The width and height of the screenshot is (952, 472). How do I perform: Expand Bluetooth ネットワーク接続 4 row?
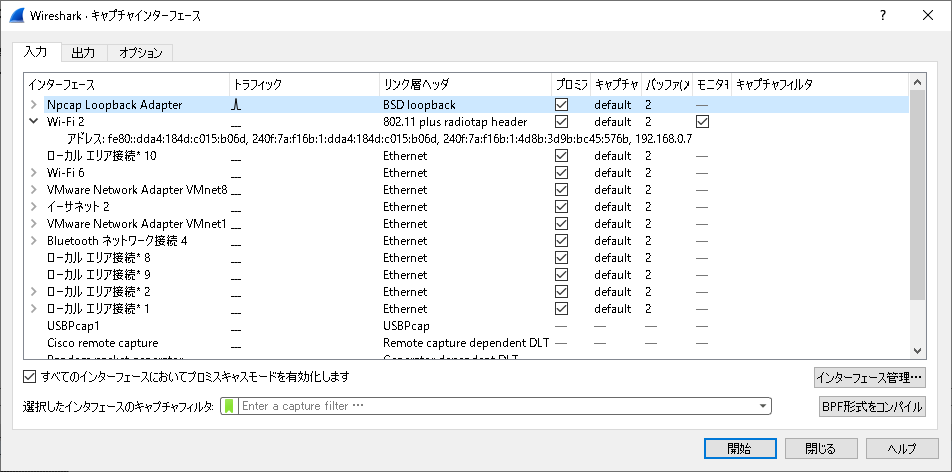tap(33, 241)
